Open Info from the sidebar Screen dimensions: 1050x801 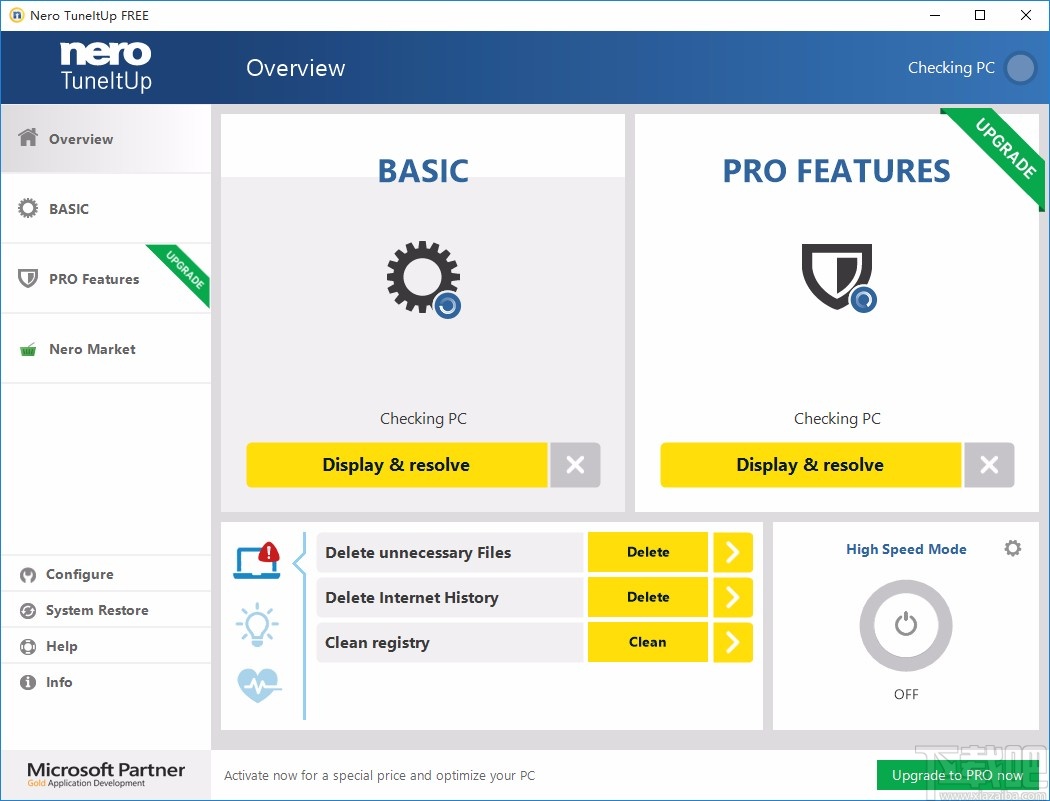[x=106, y=682]
